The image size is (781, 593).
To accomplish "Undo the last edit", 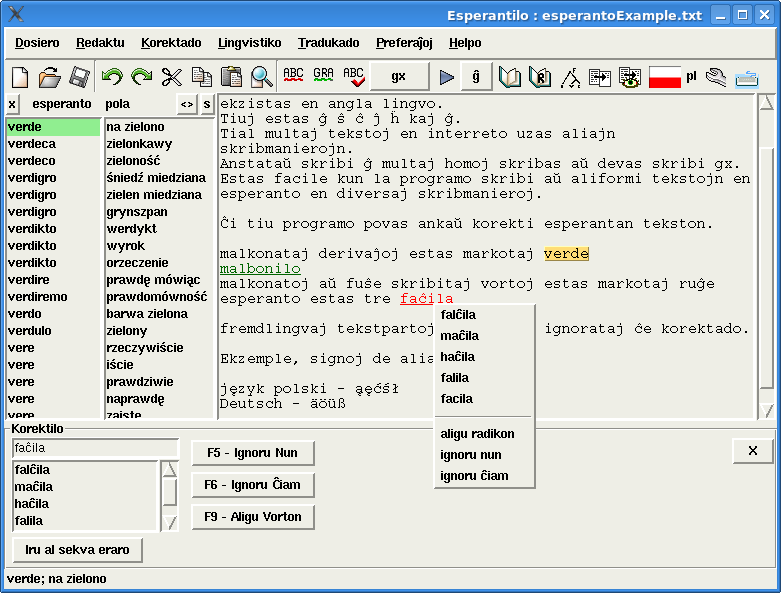I will click(x=112, y=77).
